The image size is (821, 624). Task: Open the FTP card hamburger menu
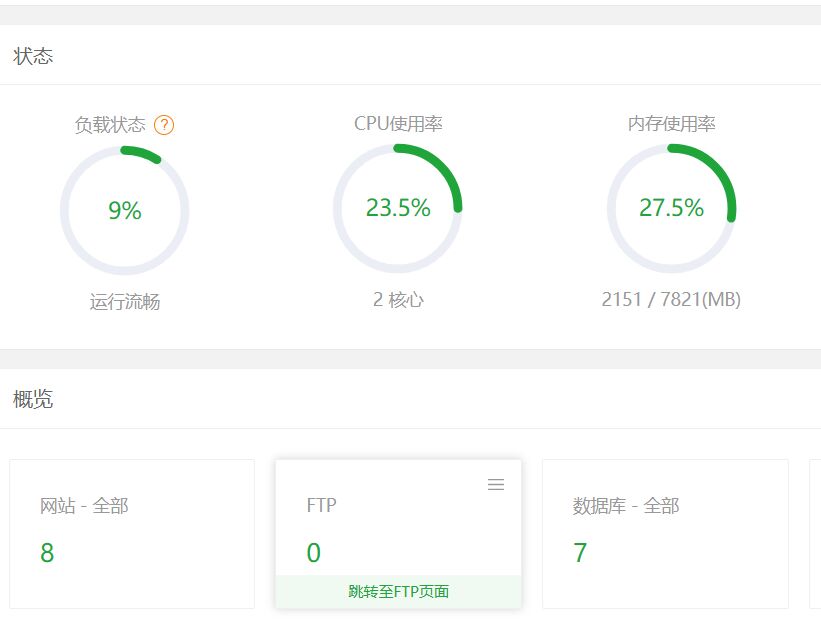tap(496, 484)
